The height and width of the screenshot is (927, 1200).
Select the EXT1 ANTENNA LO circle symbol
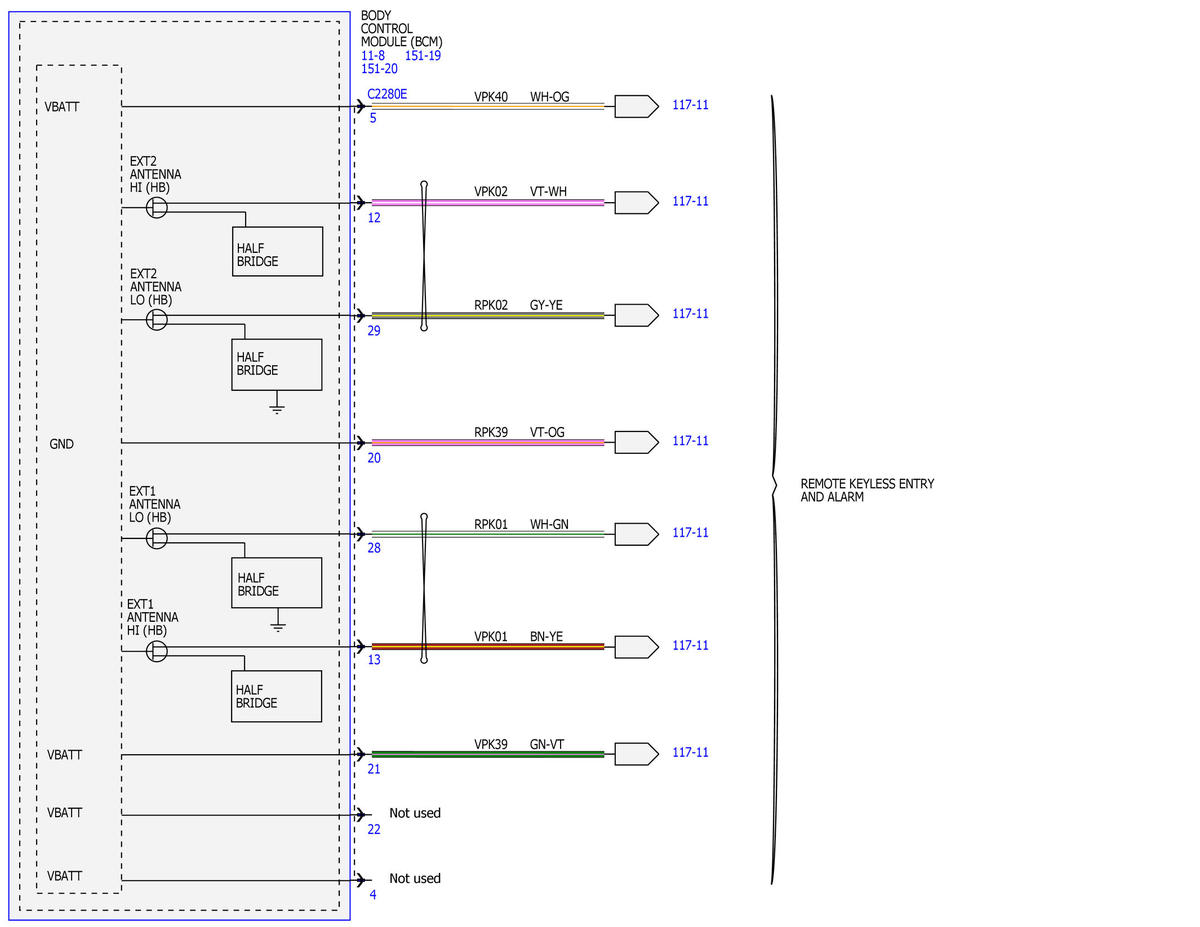pyautogui.click(x=157, y=538)
